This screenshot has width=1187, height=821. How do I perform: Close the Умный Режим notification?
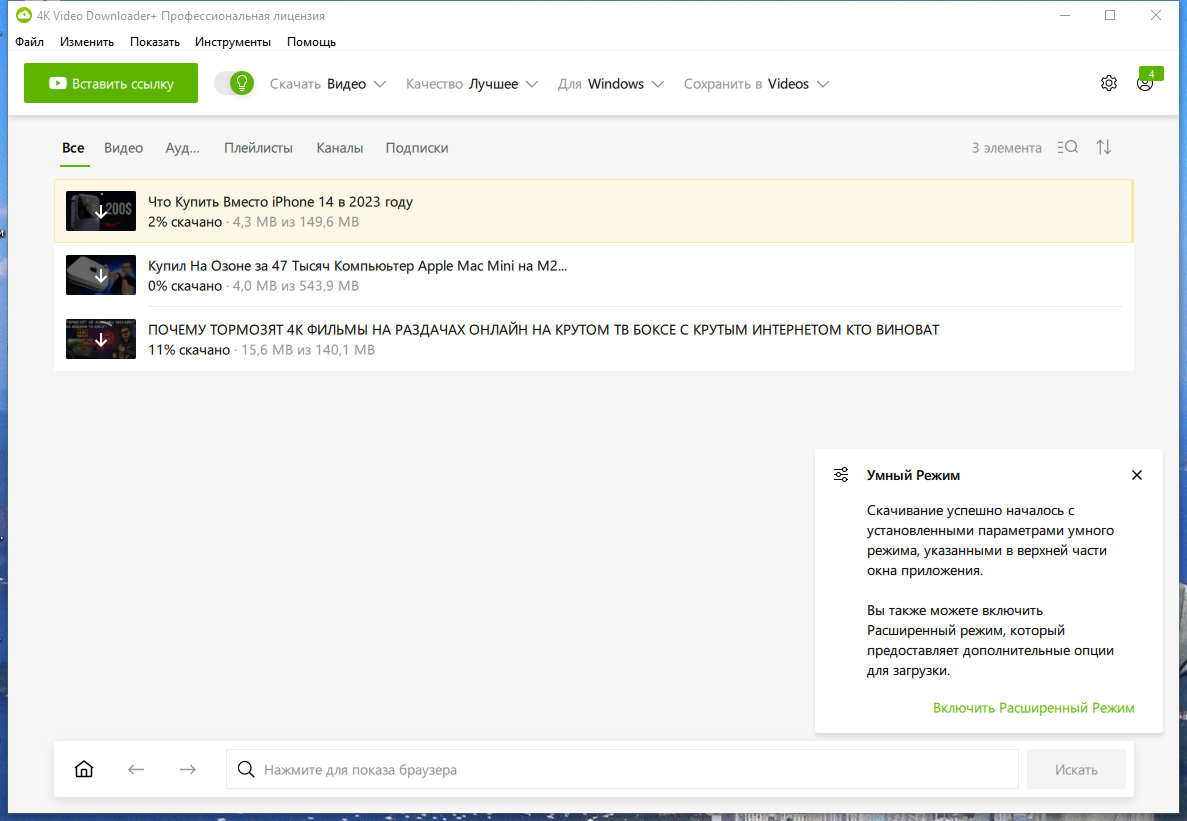tap(1136, 475)
